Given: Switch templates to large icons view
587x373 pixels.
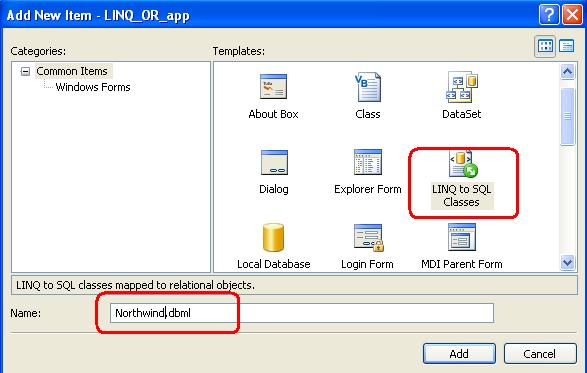Looking at the screenshot, I should pos(545,46).
